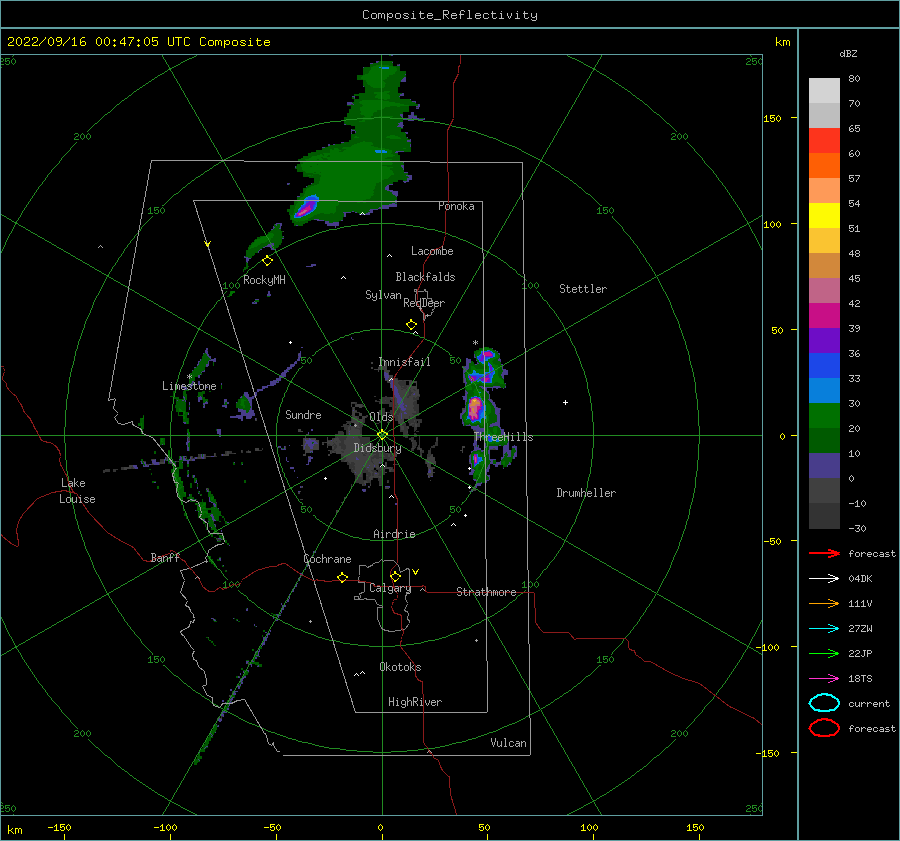Click the yellow diamond marker below Cochrane
The image size is (900, 841).
pyautogui.click(x=343, y=578)
